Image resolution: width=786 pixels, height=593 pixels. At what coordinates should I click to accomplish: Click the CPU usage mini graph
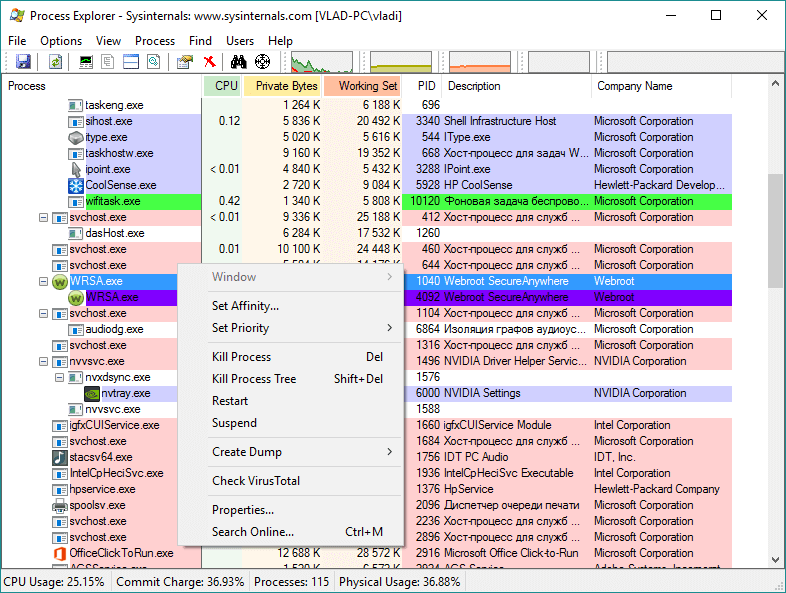[x=322, y=62]
